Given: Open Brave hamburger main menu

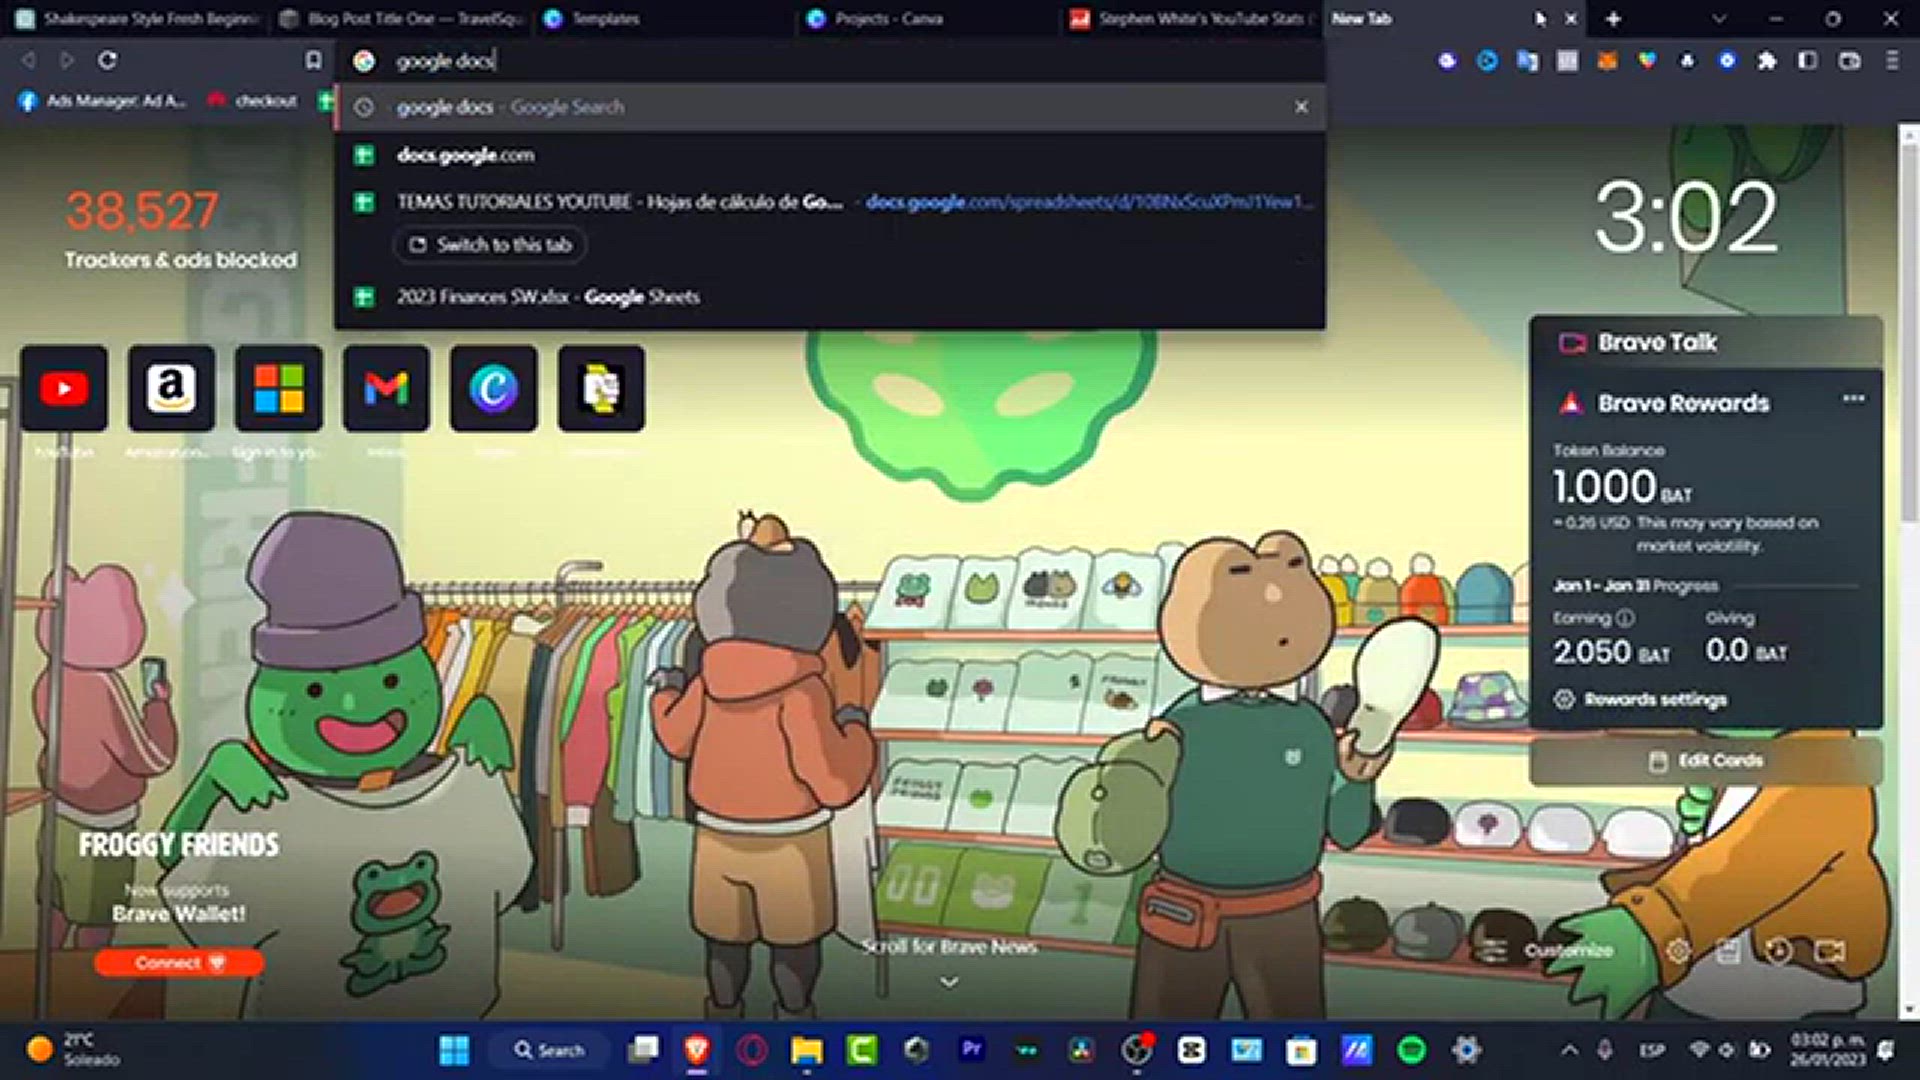Looking at the screenshot, I should pyautogui.click(x=1892, y=61).
